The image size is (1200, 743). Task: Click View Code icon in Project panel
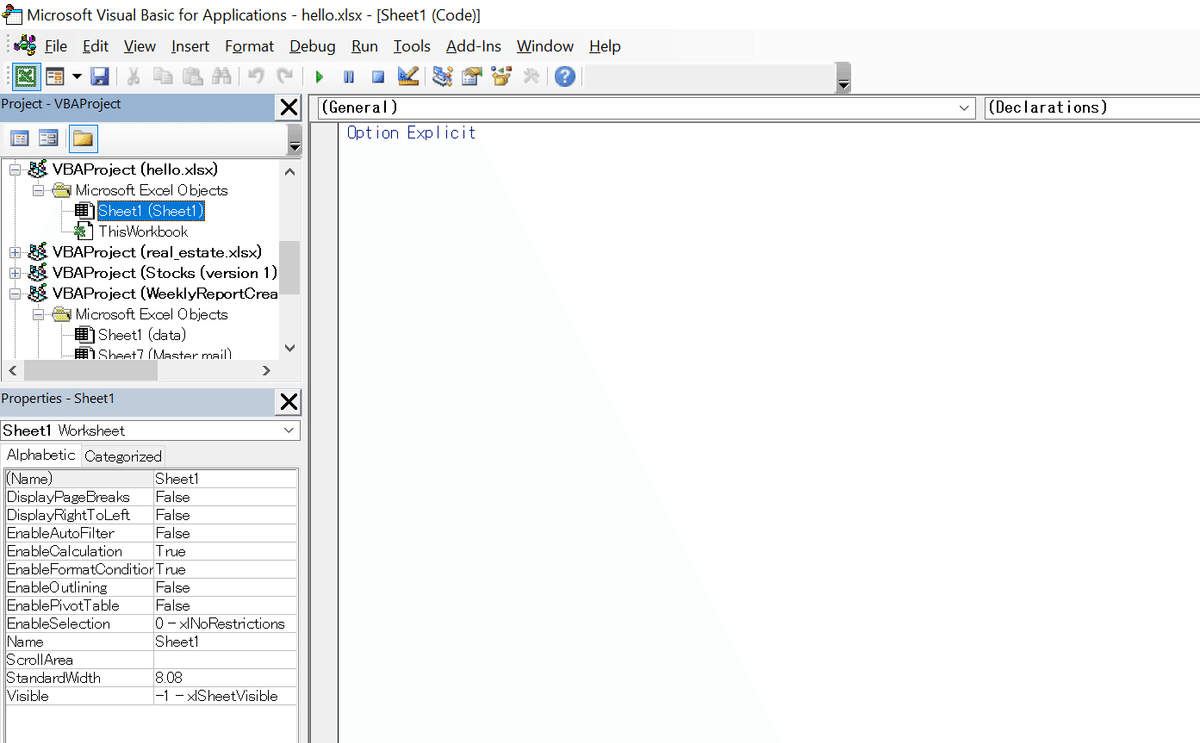pyautogui.click(x=19, y=139)
